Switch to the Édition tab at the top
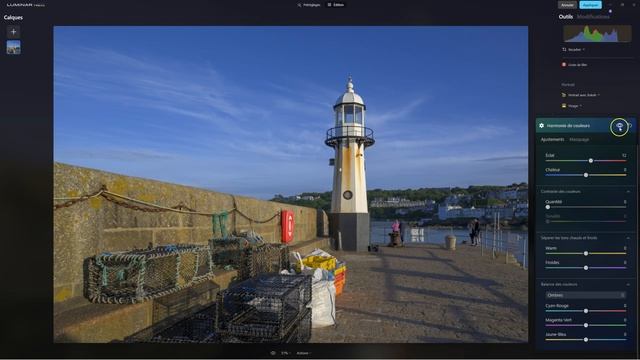640x360 pixels. click(x=336, y=5)
